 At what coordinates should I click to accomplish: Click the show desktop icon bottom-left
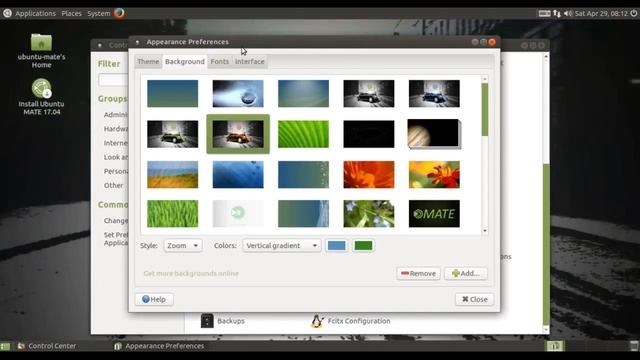pos(5,346)
